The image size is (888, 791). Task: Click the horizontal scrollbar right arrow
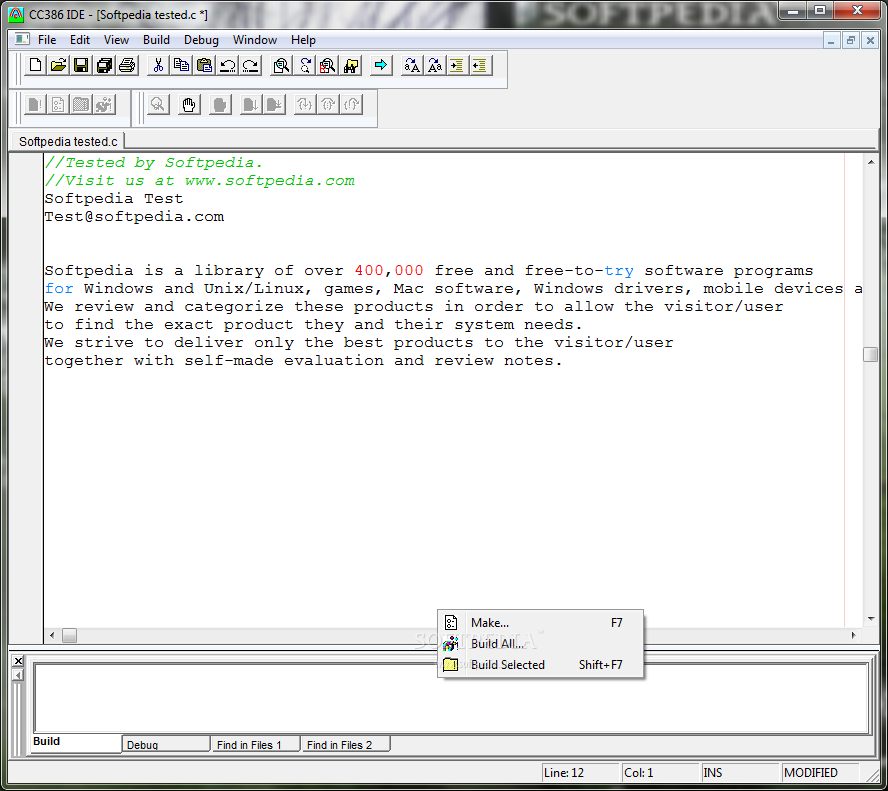point(853,635)
